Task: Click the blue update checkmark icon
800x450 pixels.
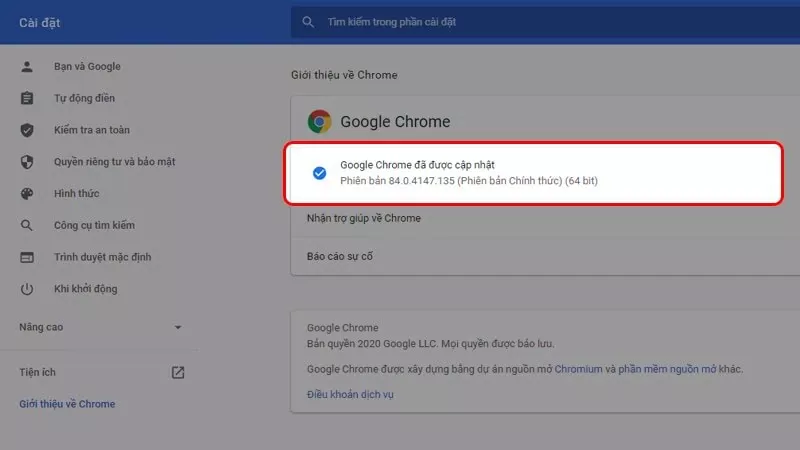Action: point(319,173)
